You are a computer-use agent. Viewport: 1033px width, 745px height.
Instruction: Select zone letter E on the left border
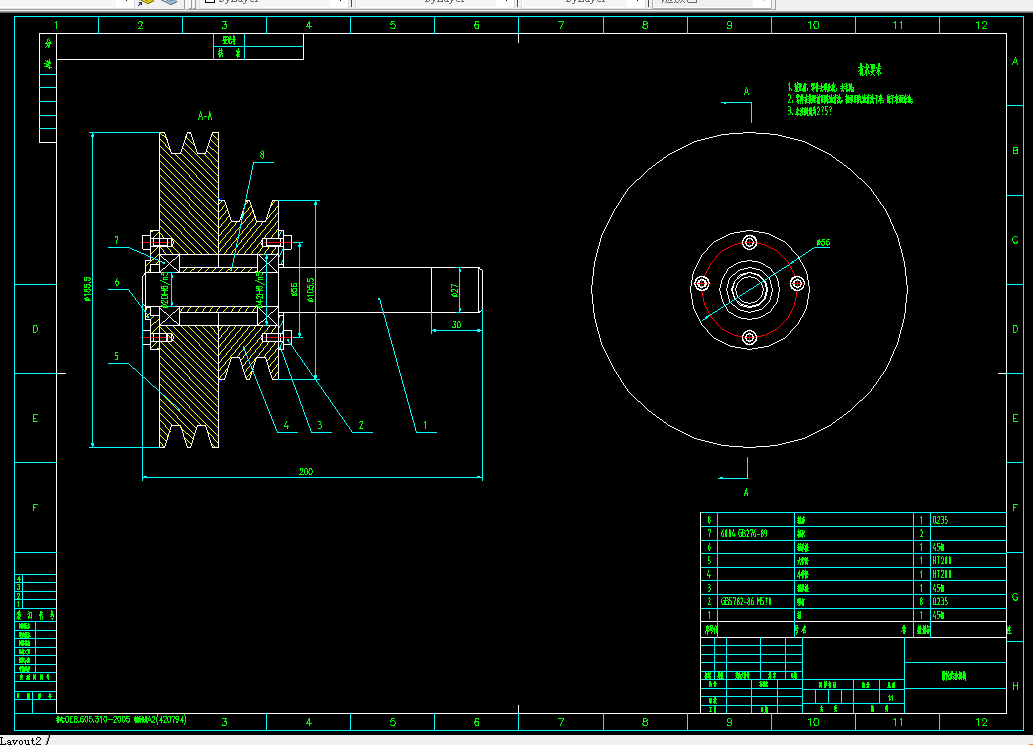(x=36, y=418)
